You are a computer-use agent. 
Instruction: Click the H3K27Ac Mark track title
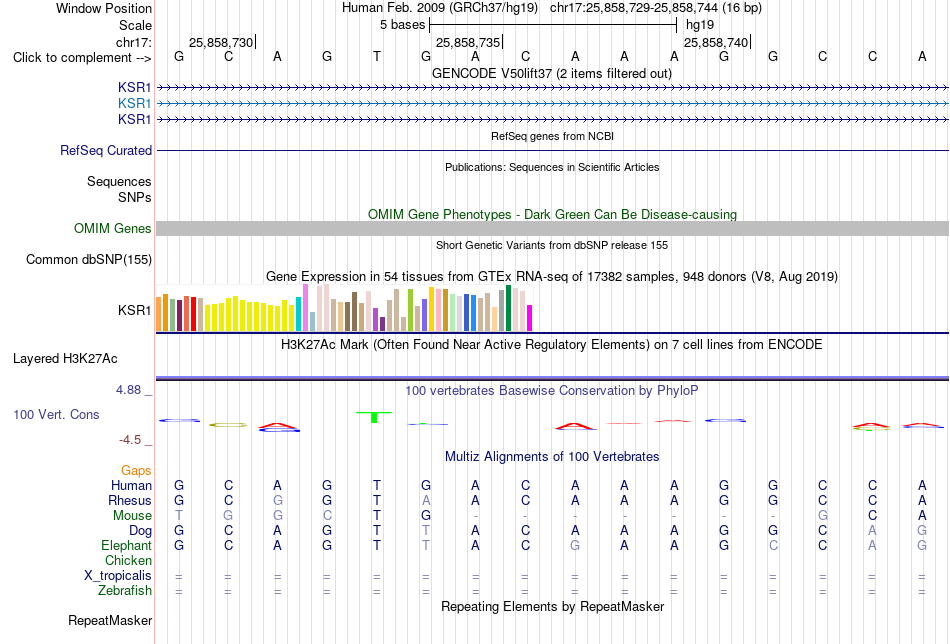(552, 345)
